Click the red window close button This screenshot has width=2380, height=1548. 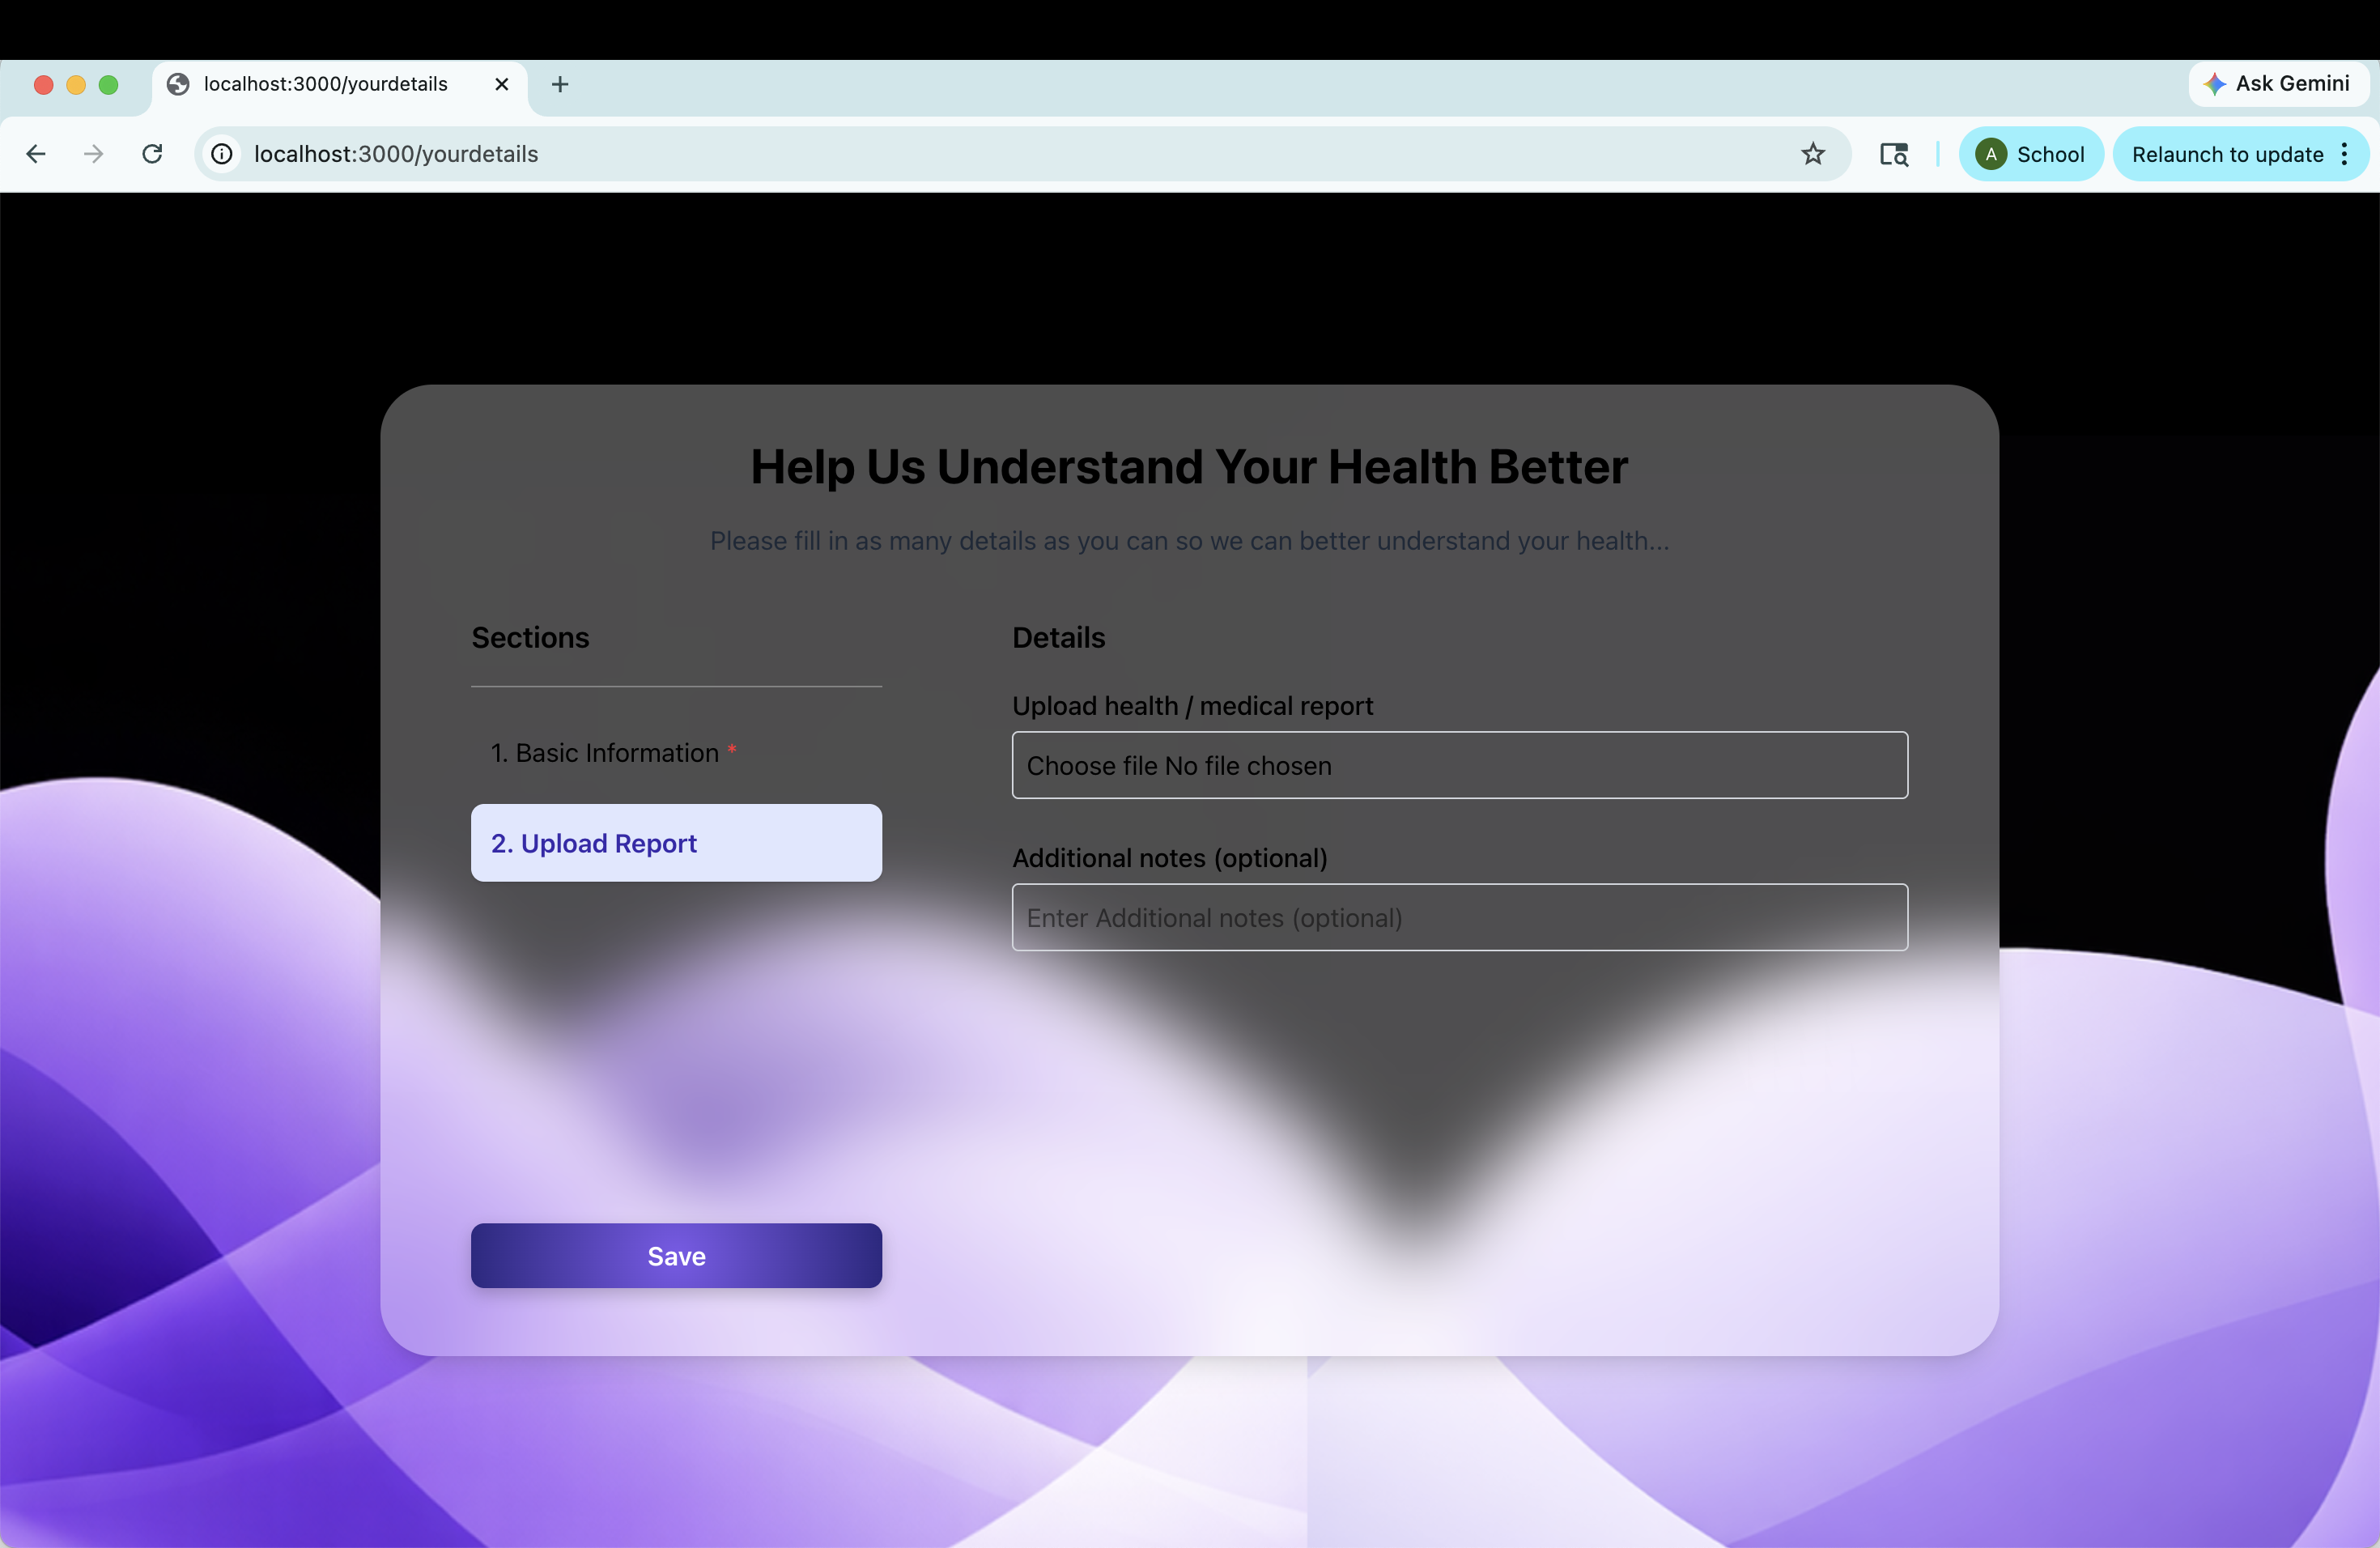coord(43,85)
